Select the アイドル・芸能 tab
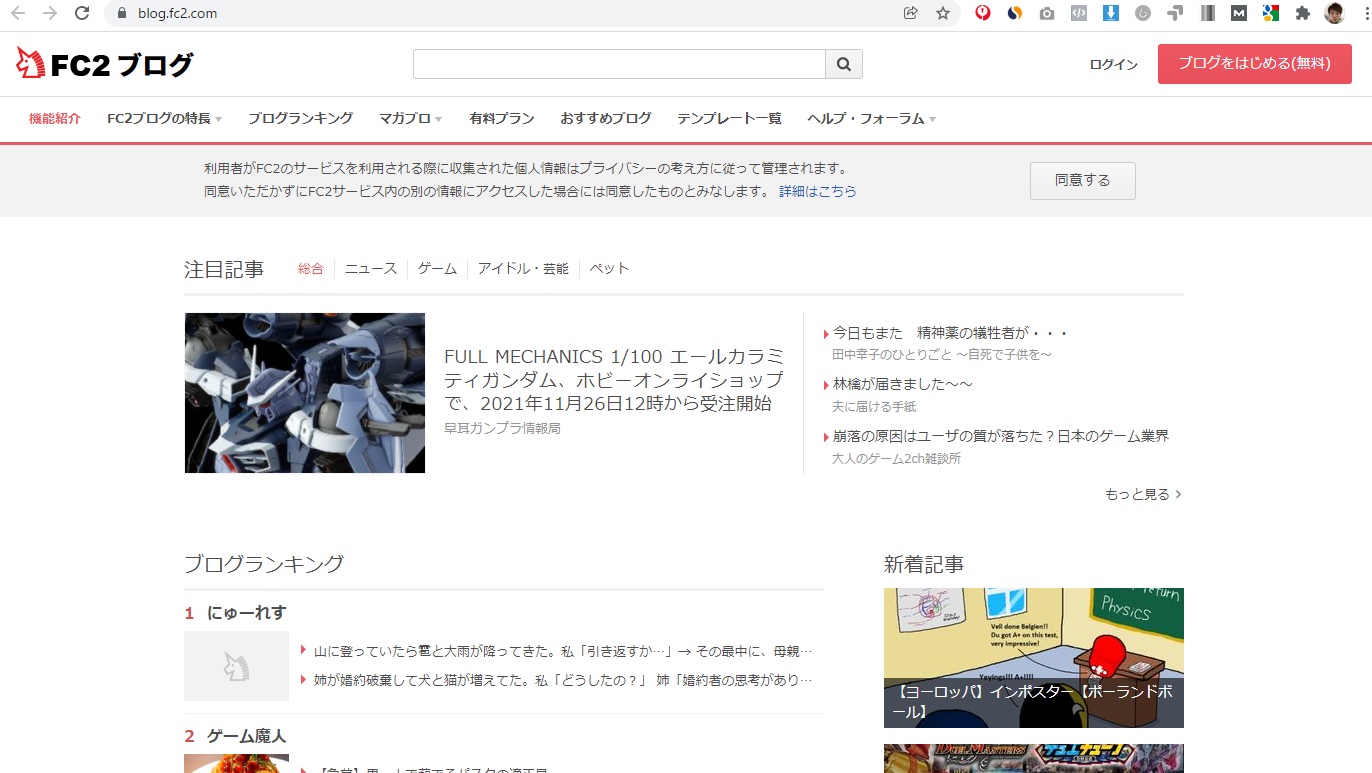 pos(523,269)
